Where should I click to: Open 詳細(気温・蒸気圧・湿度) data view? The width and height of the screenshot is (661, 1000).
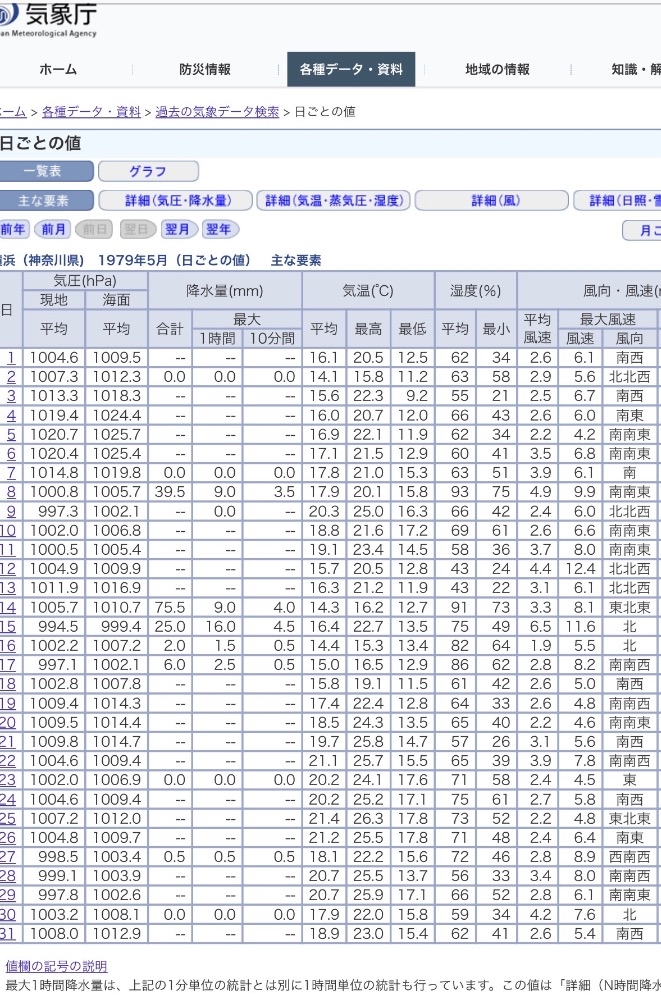click(334, 201)
